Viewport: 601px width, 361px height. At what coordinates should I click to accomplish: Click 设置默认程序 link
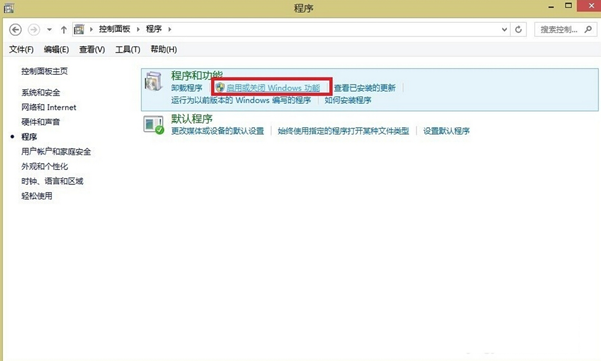(446, 131)
